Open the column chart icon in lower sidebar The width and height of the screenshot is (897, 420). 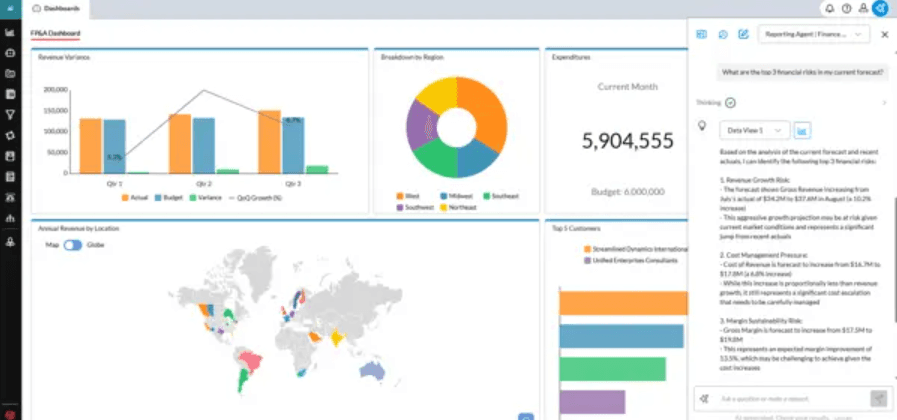[10, 217]
